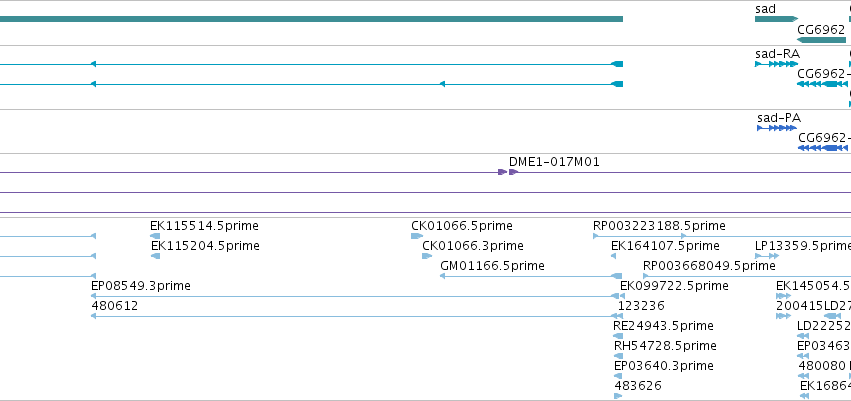Viewport: 851px width, 401px height.
Task: Click the LP13359.5prime arrow glyph
Action: coord(767,256)
